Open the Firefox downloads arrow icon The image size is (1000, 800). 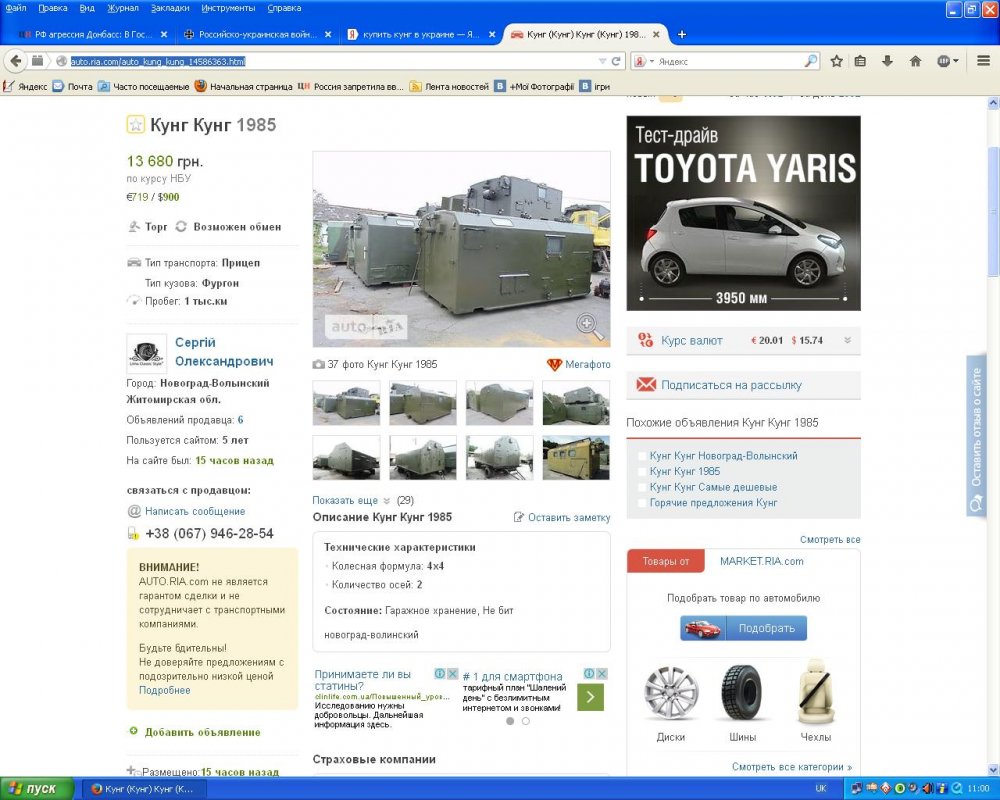pyautogui.click(x=887, y=61)
